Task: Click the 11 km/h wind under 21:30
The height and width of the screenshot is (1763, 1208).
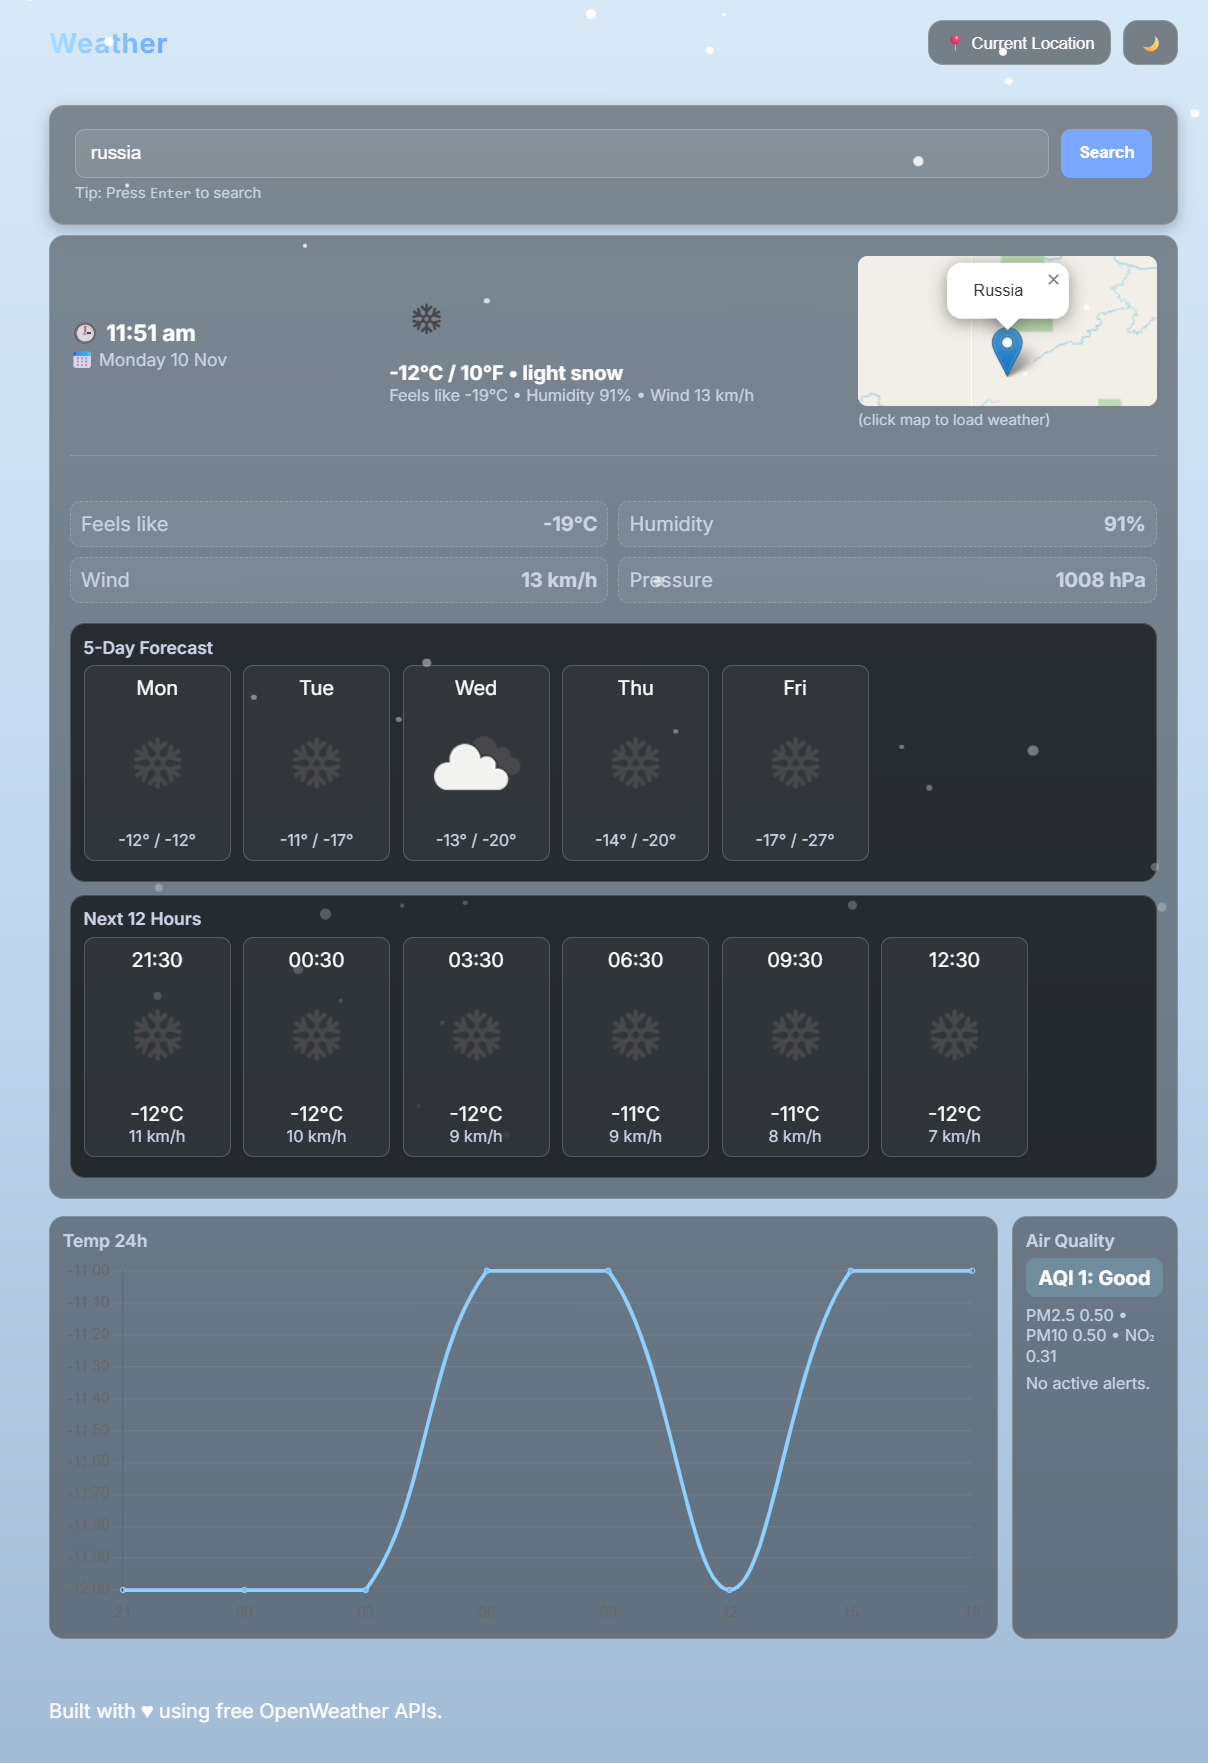Action: [157, 1137]
